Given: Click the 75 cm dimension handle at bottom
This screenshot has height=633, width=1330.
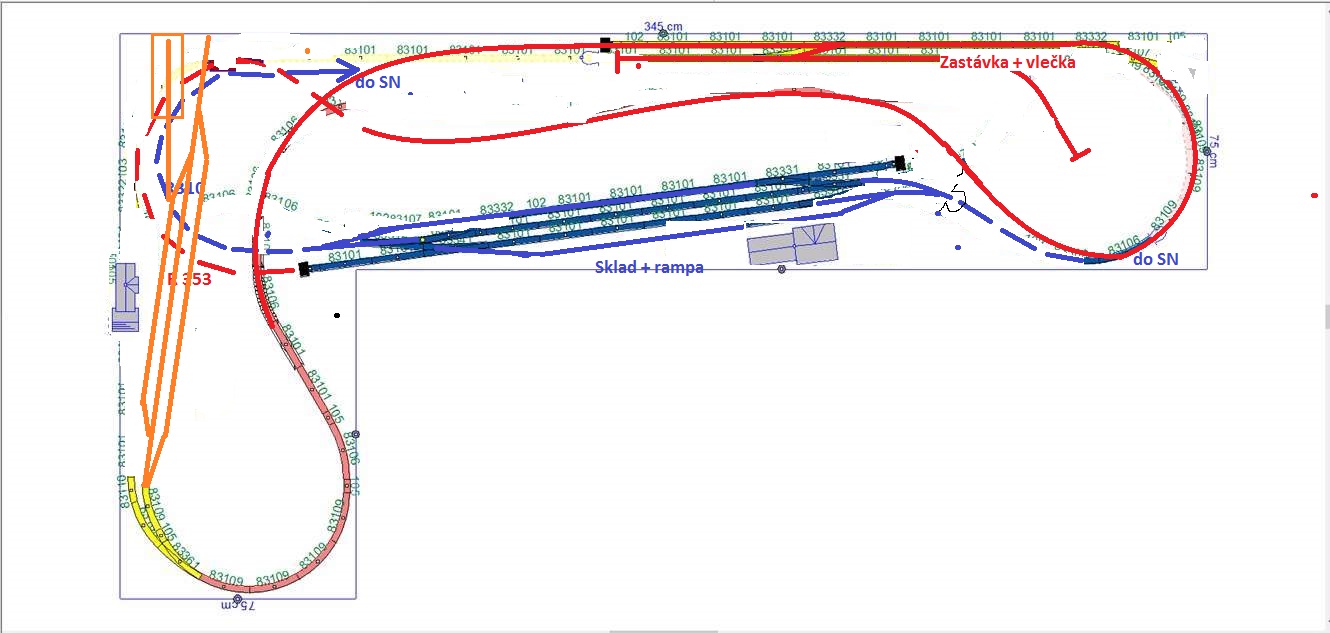Looking at the screenshot, I should (x=237, y=599).
